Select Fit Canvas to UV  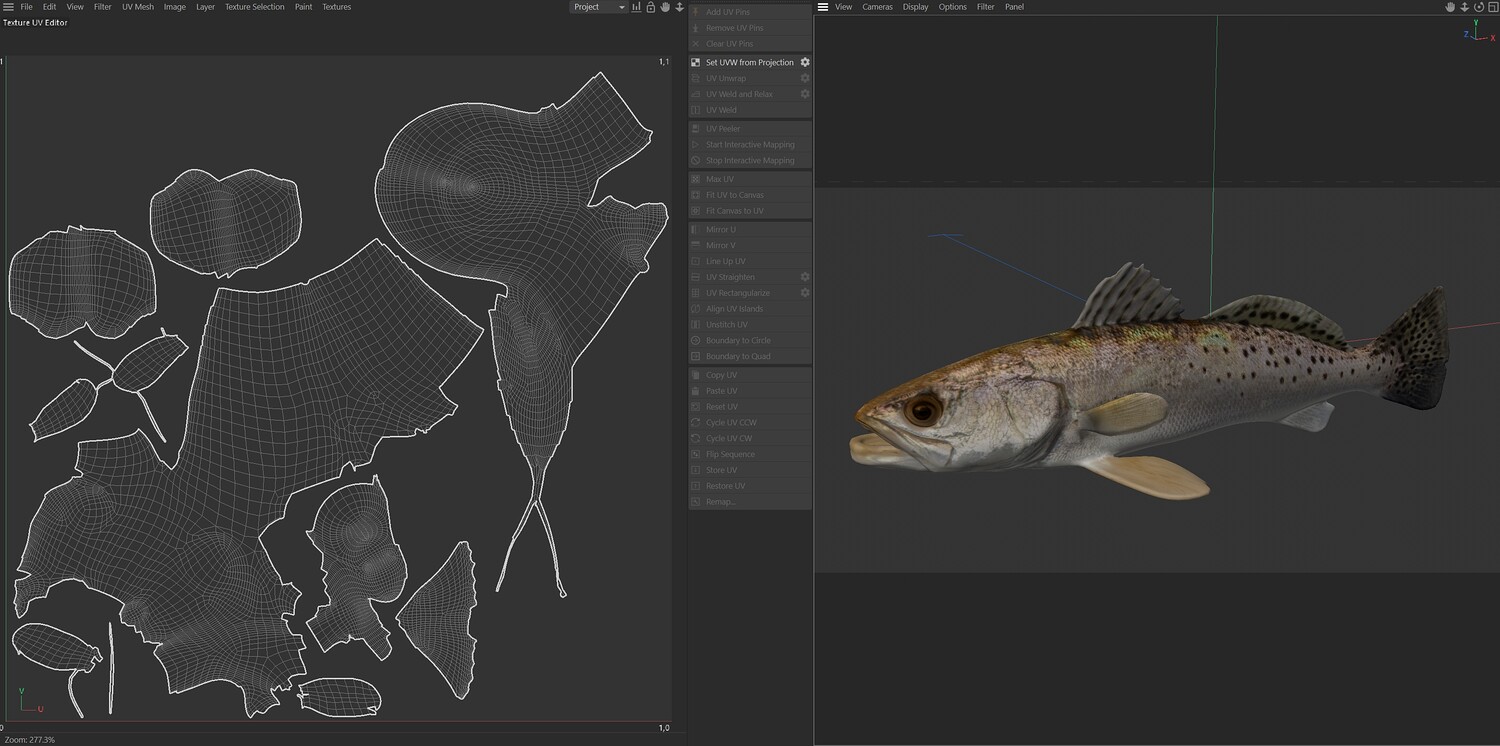pos(750,211)
